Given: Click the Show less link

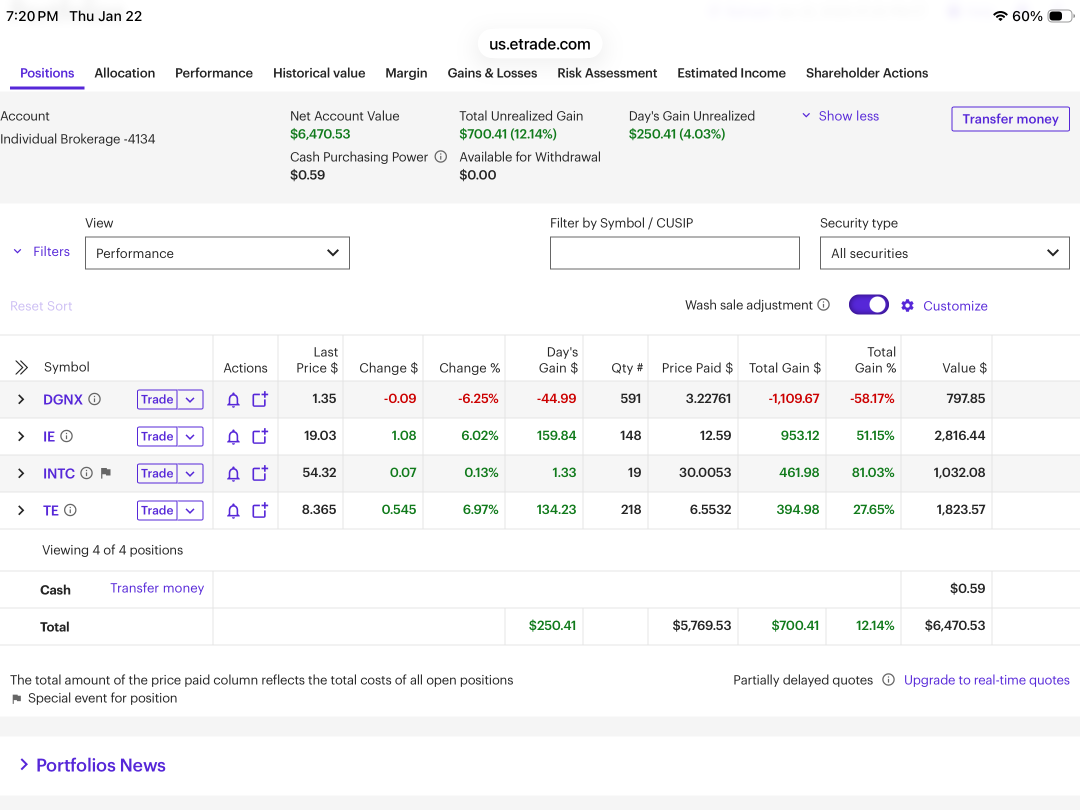Looking at the screenshot, I should click(x=848, y=116).
